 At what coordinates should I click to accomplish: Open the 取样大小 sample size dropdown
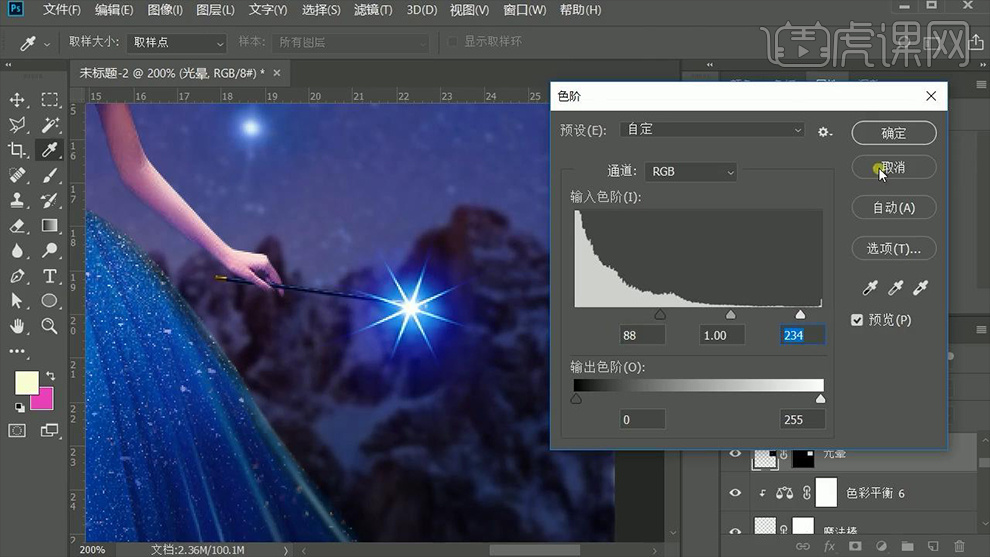[177, 42]
